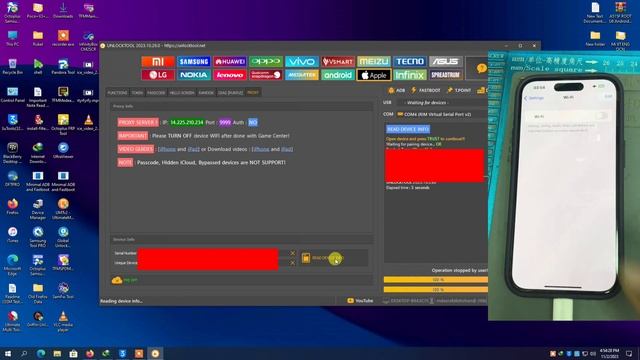Image resolution: width=640 pixels, height=360 pixels.
Task: Select the Vivo brand logo
Action: click(x=302, y=62)
